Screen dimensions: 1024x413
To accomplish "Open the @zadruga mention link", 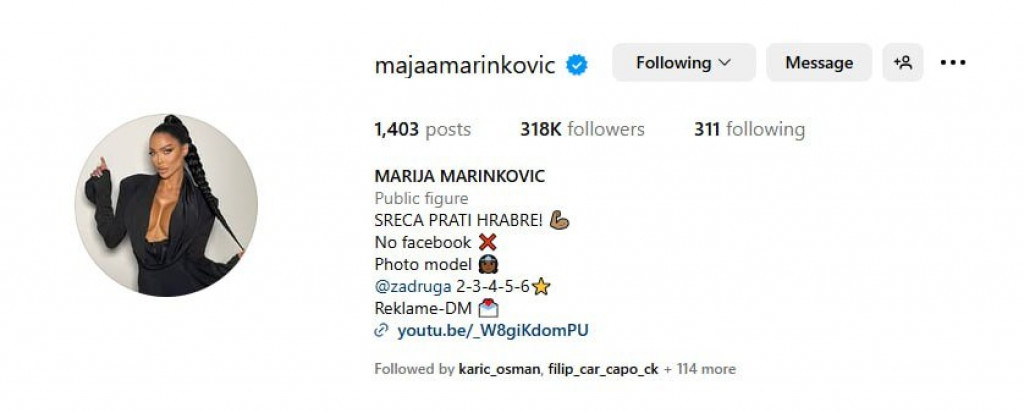I will click(413, 286).
